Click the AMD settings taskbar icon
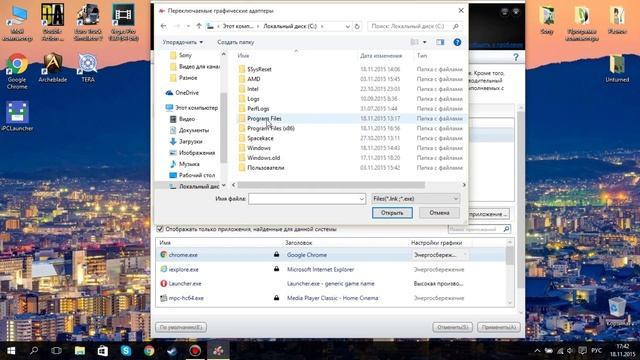The image size is (640, 360). [218, 351]
